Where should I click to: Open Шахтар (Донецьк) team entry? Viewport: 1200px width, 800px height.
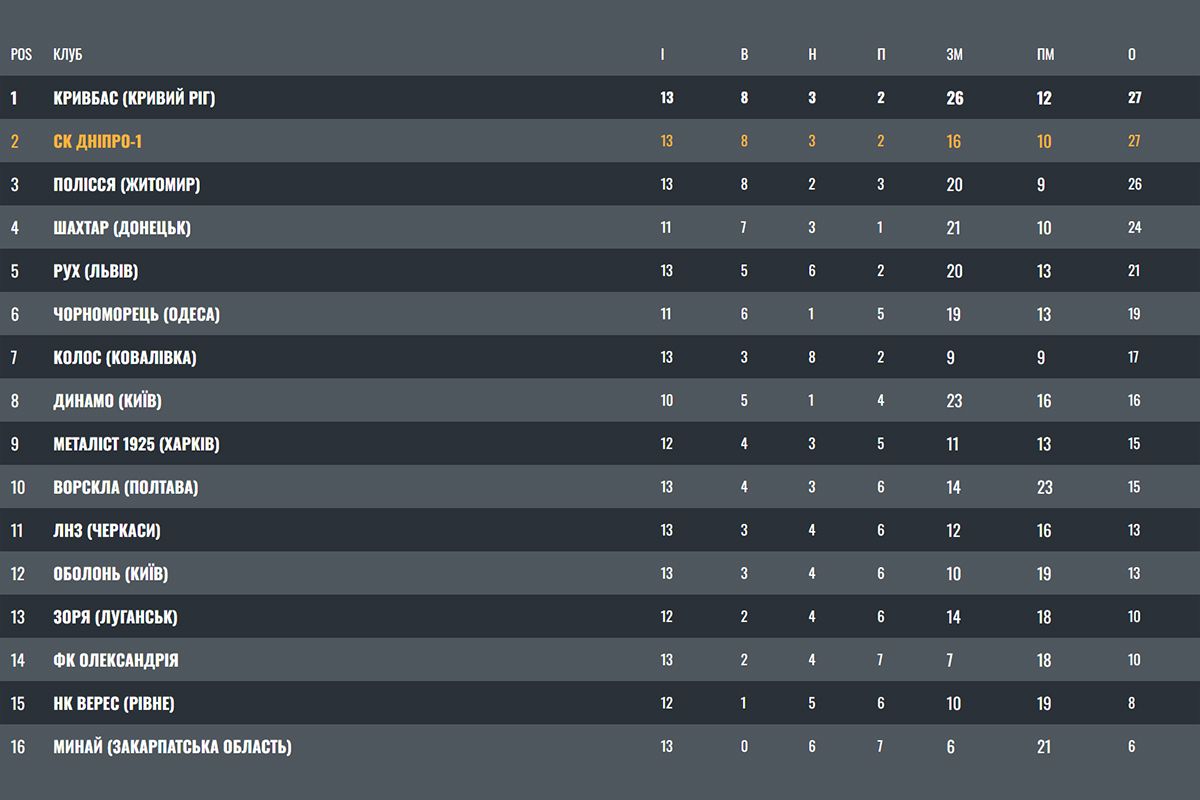(x=122, y=228)
